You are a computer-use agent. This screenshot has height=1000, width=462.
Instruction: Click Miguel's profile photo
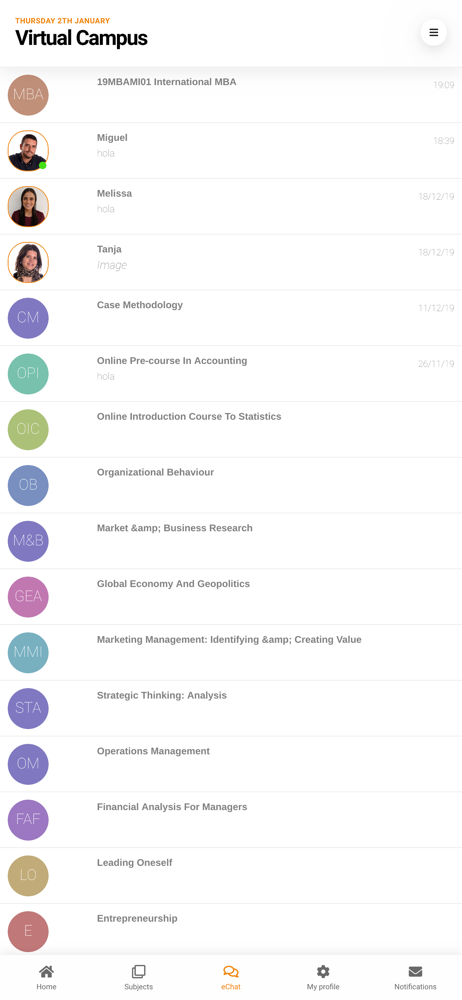[28, 151]
